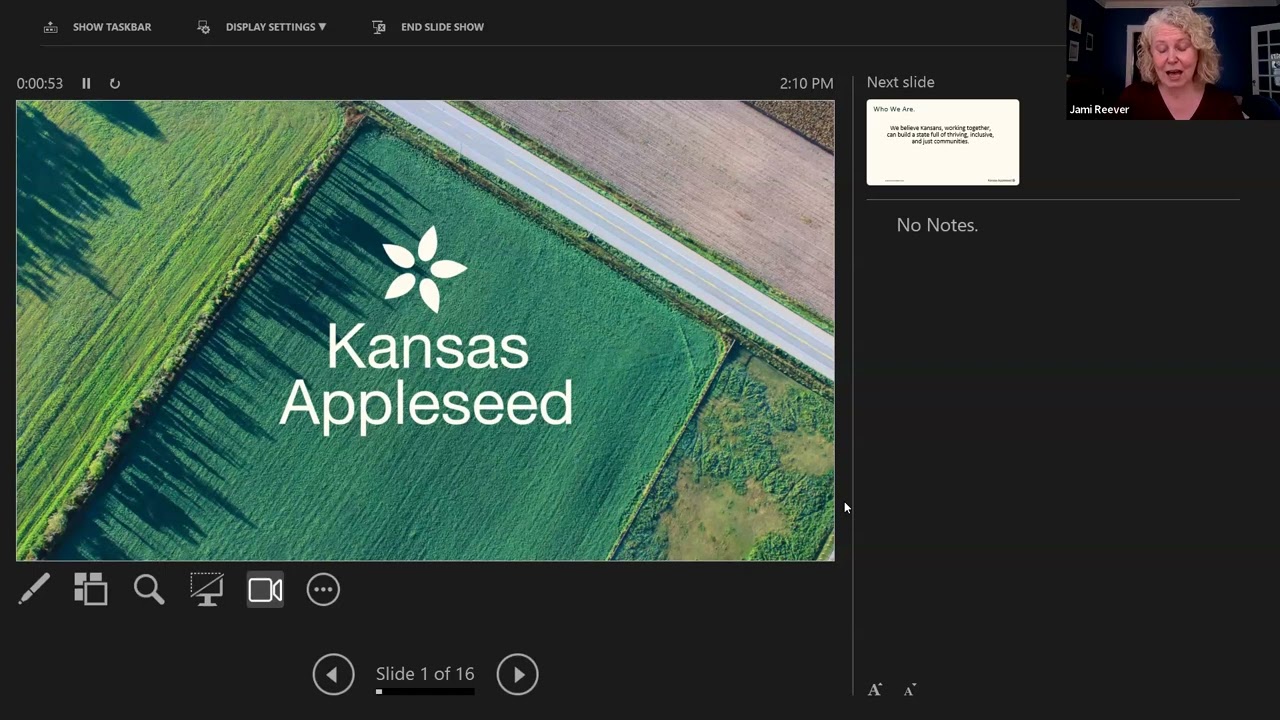Click Jami Reever's webcam video tile
Viewport: 1280px width, 720px height.
(x=1173, y=60)
